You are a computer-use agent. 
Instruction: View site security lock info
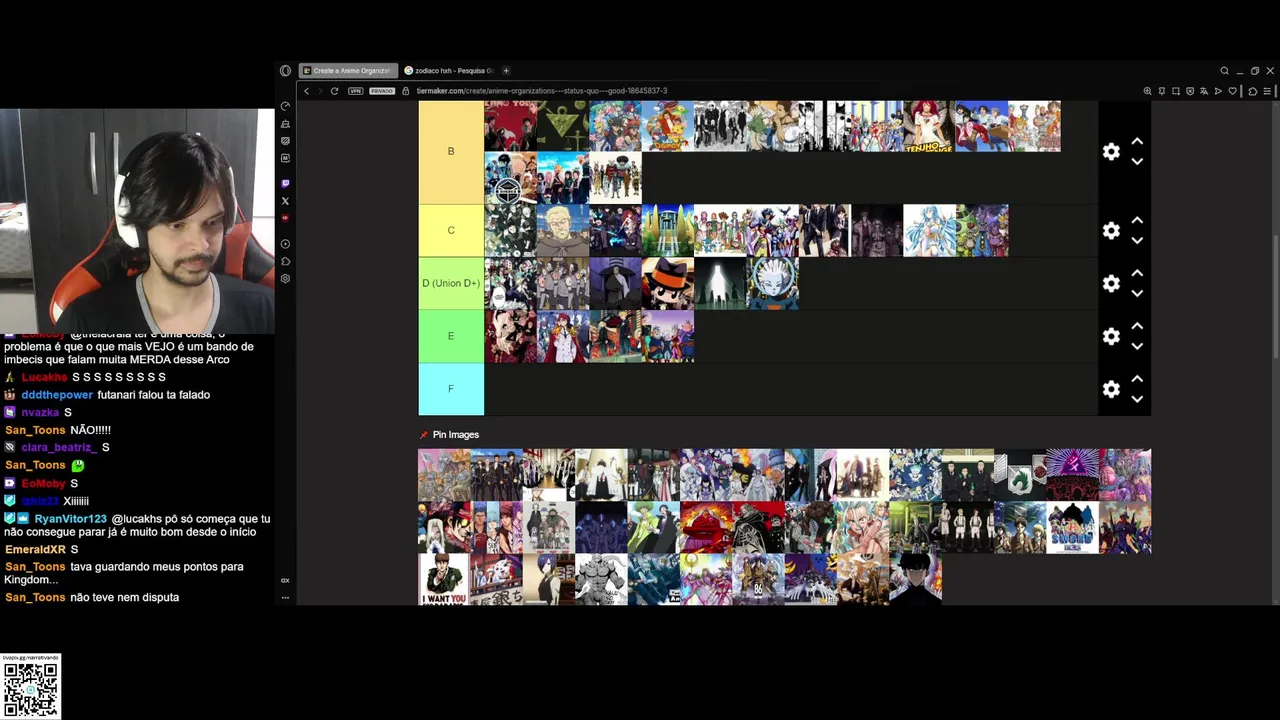click(405, 91)
